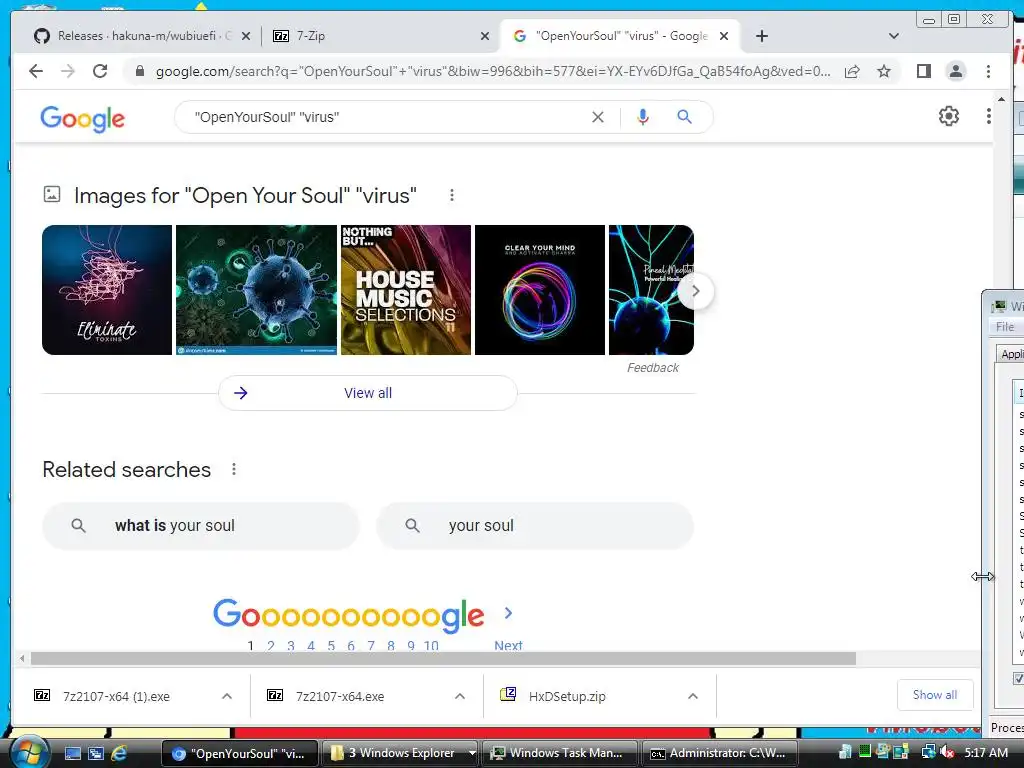Viewport: 1024px width, 768px height.
Task: Reload the current Google search page
Action: point(100,71)
